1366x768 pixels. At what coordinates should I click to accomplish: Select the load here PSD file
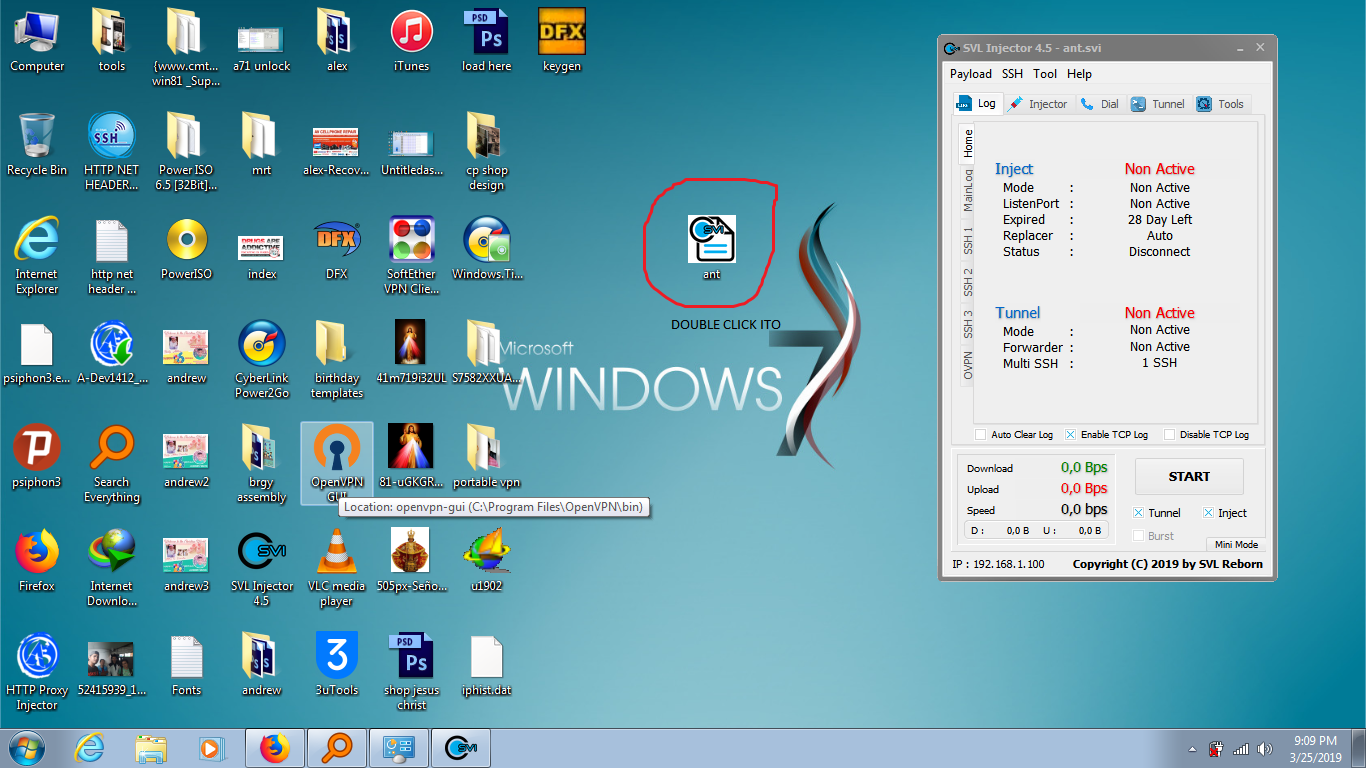coord(487,31)
